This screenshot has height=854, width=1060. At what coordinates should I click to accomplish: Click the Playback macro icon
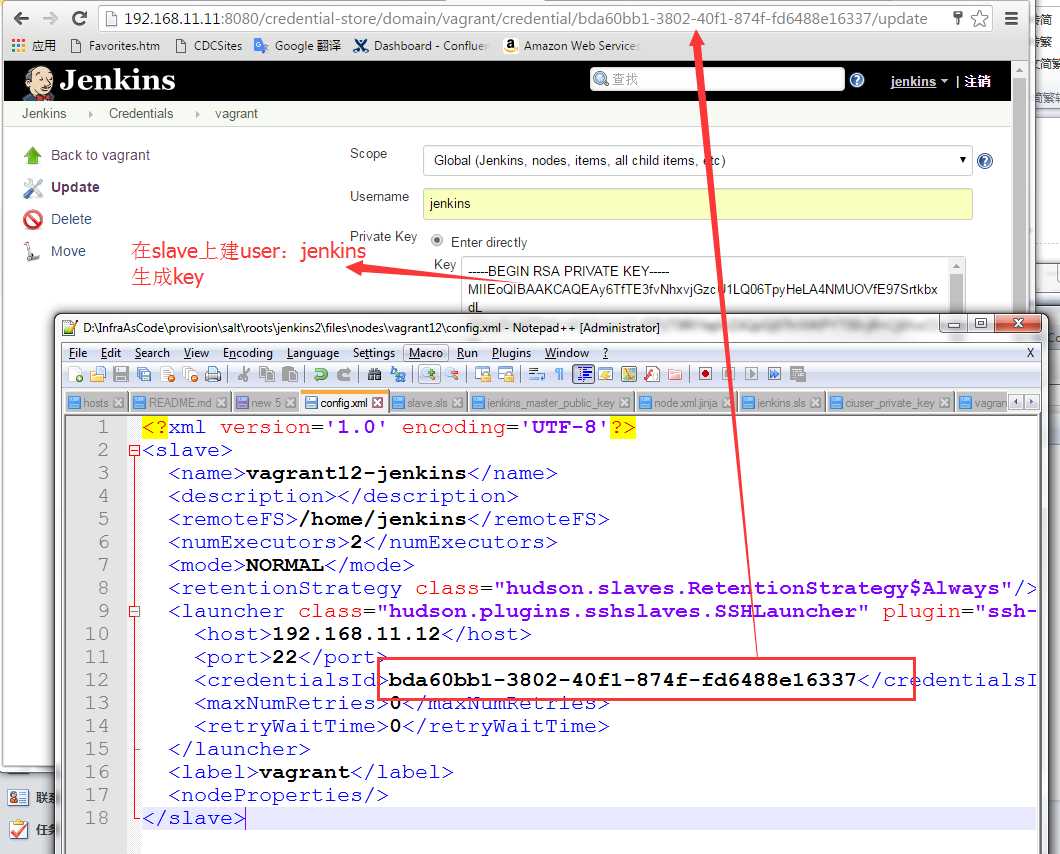751,375
